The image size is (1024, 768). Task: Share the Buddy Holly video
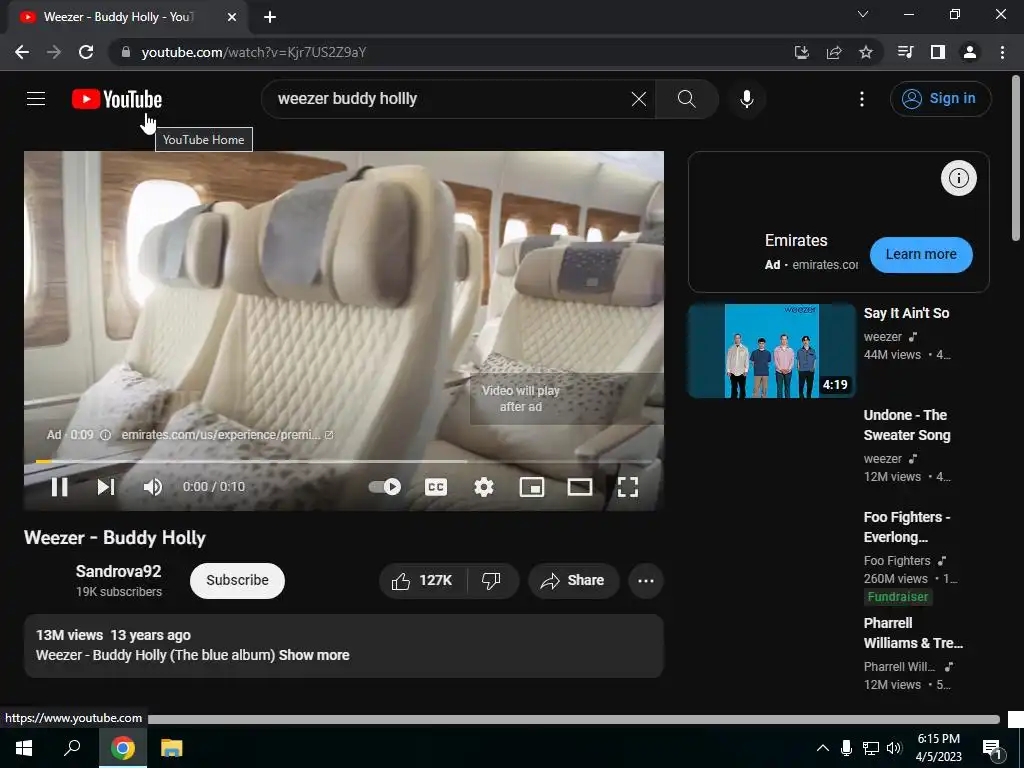[x=573, y=580]
